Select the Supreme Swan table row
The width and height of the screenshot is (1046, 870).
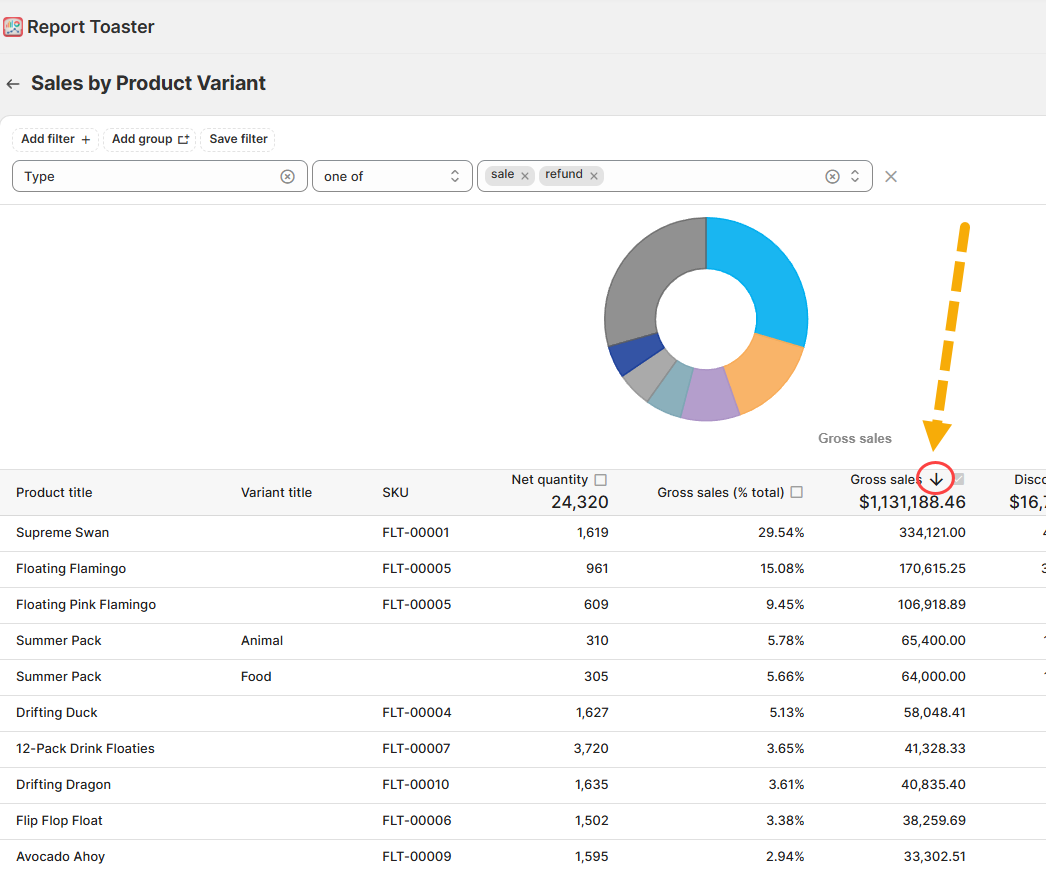300,533
